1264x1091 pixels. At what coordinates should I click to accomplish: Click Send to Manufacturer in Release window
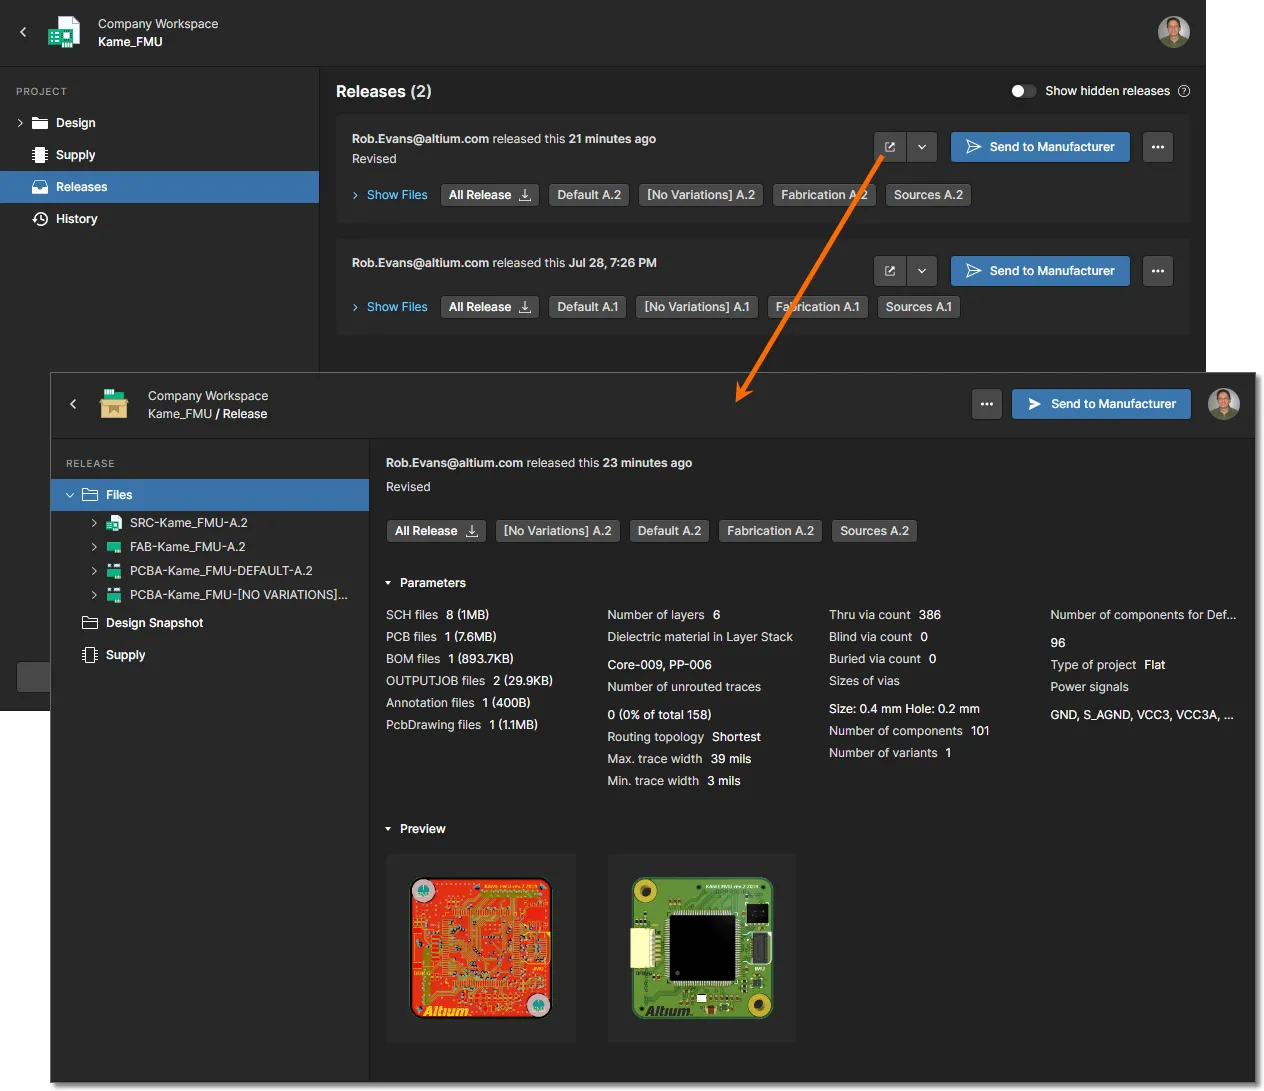[1101, 404]
